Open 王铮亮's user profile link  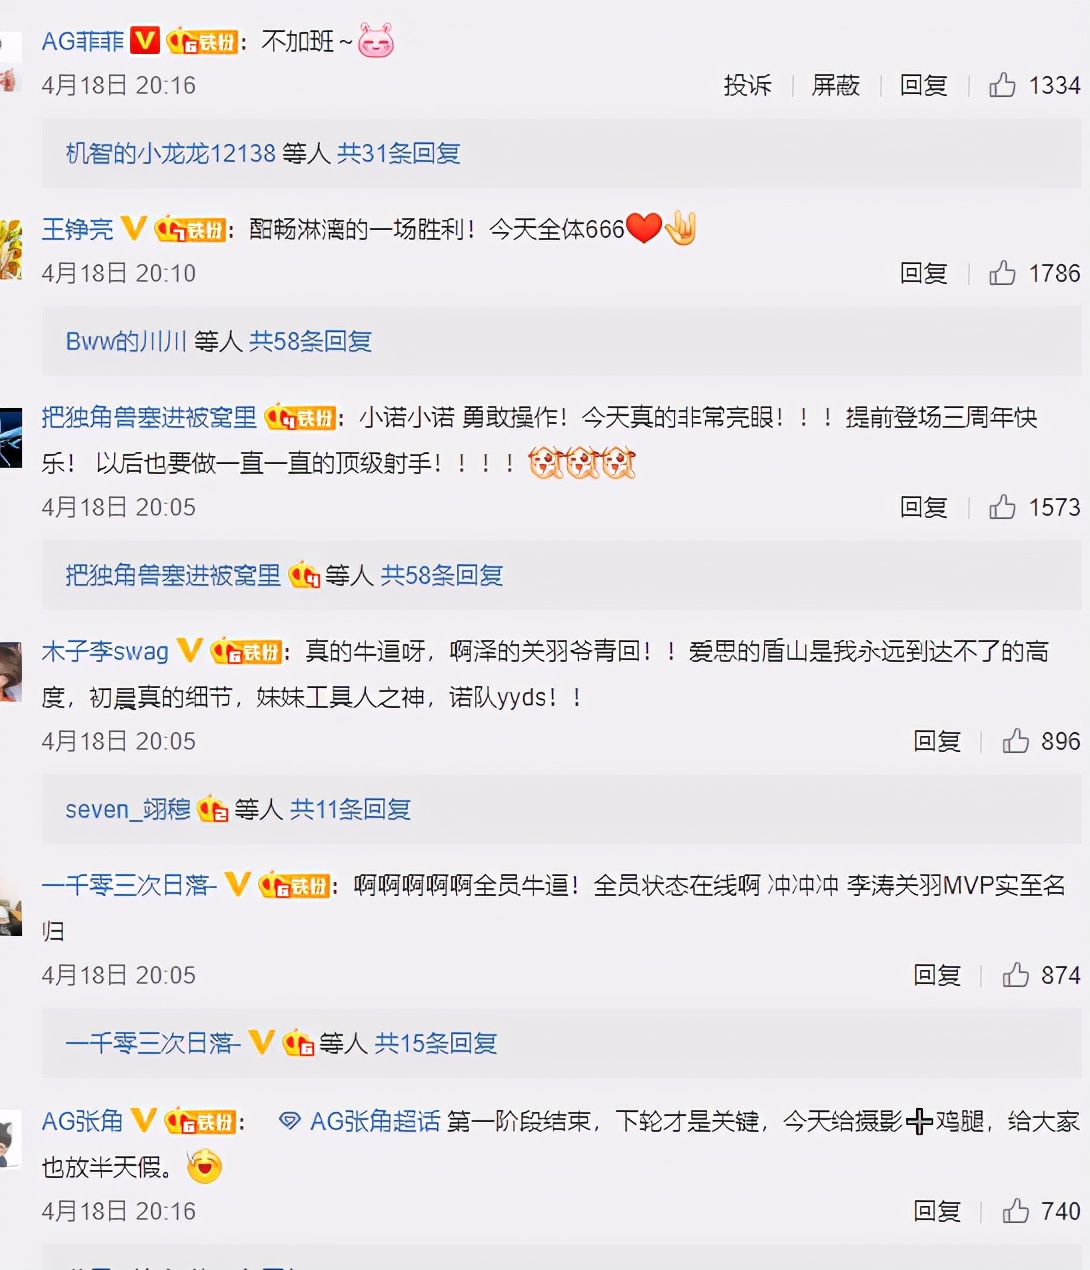pyautogui.click(x=77, y=229)
